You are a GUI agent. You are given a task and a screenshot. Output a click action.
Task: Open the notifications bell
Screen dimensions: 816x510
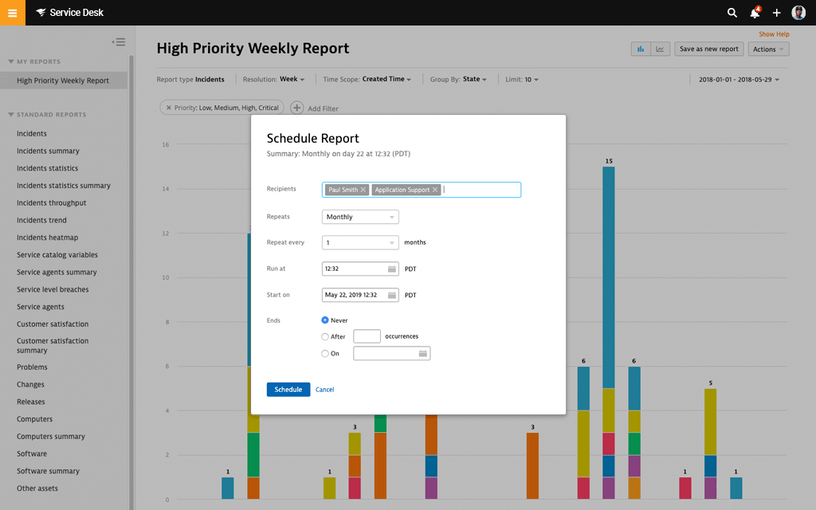pyautogui.click(x=755, y=12)
